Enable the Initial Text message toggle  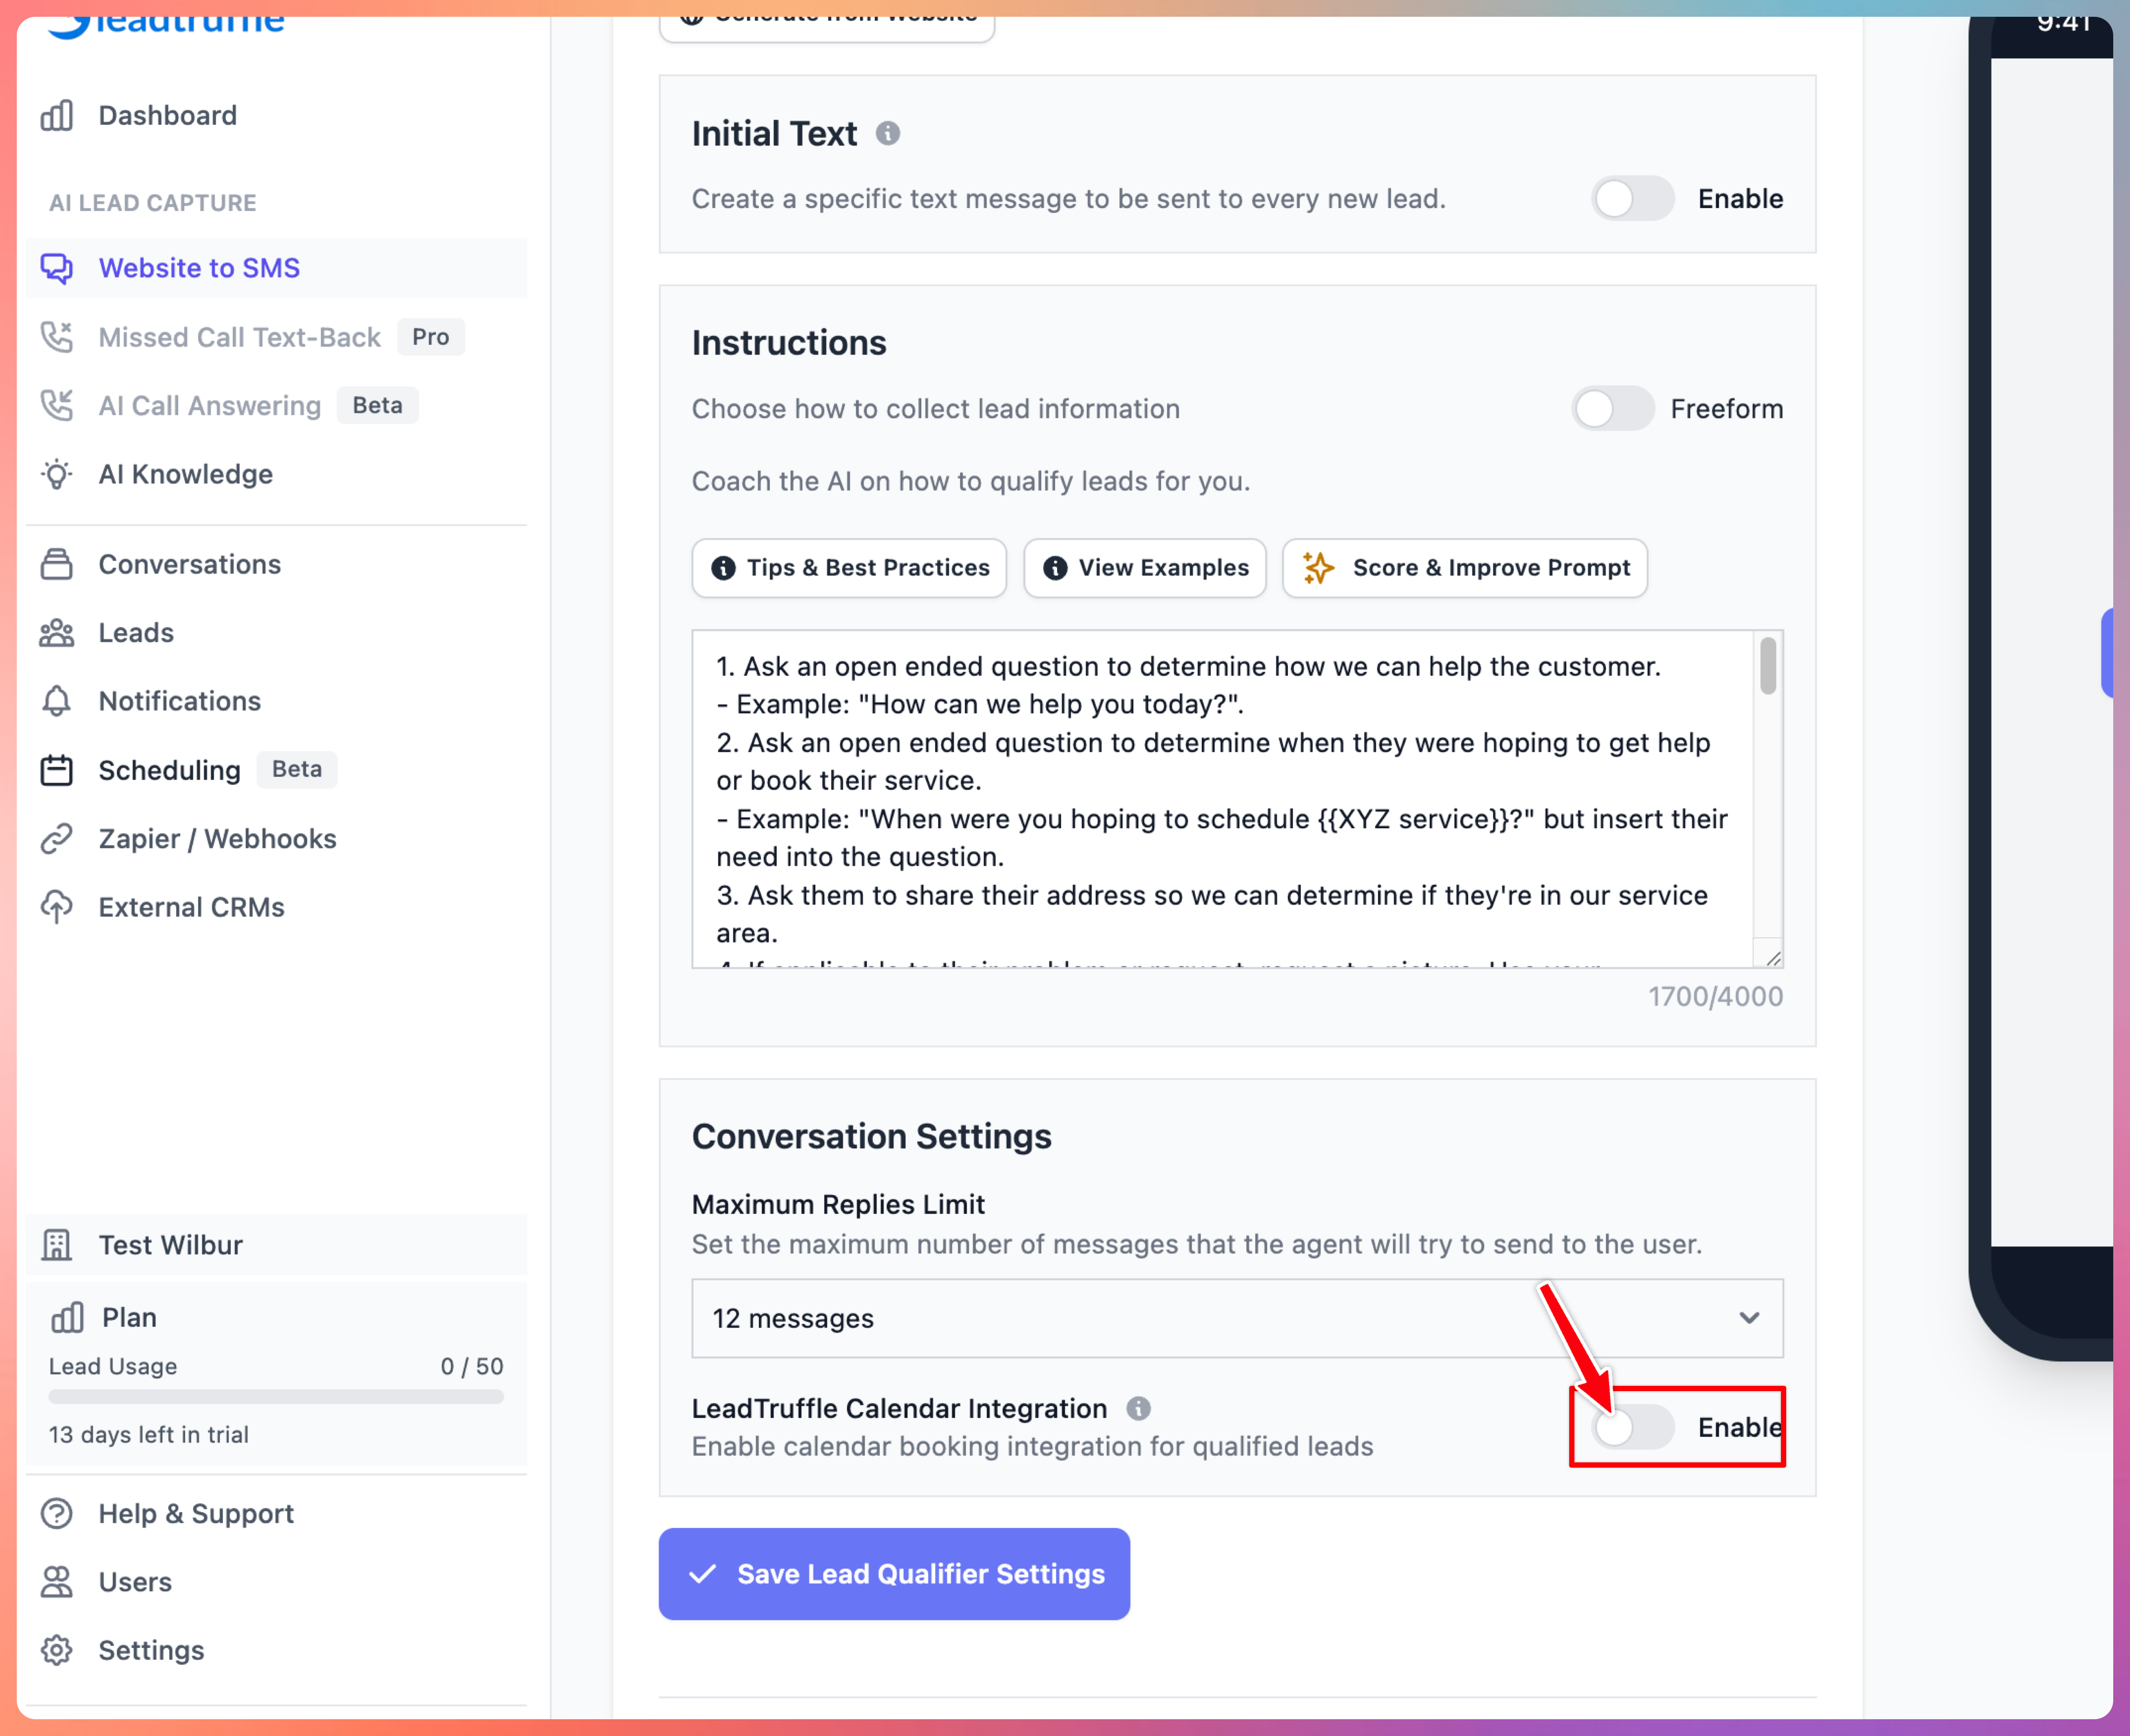tap(1632, 198)
